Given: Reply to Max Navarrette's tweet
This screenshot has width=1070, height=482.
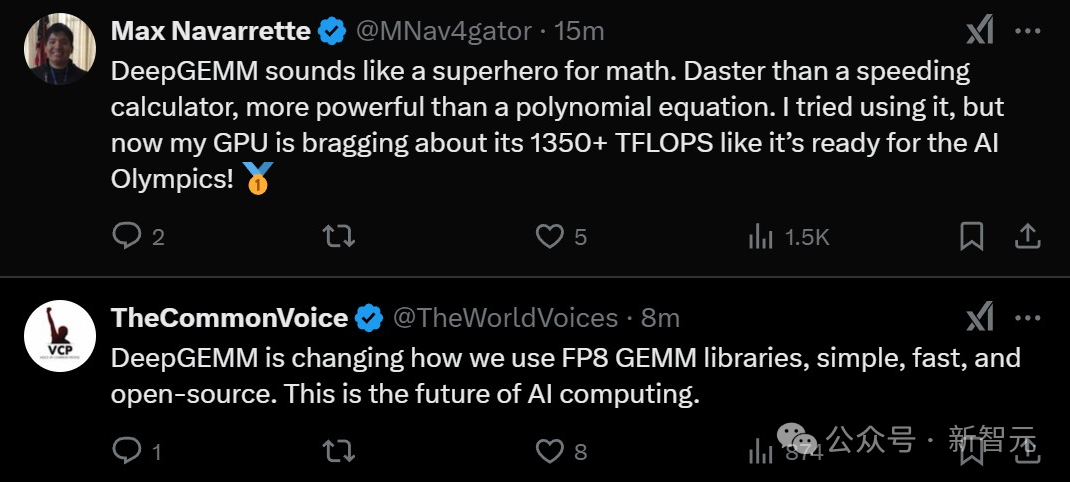Looking at the screenshot, I should pos(127,236).
